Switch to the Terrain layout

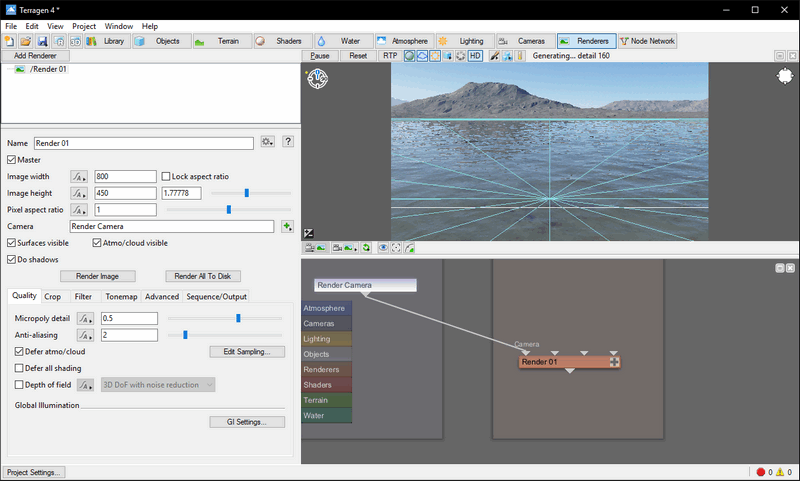click(x=222, y=41)
